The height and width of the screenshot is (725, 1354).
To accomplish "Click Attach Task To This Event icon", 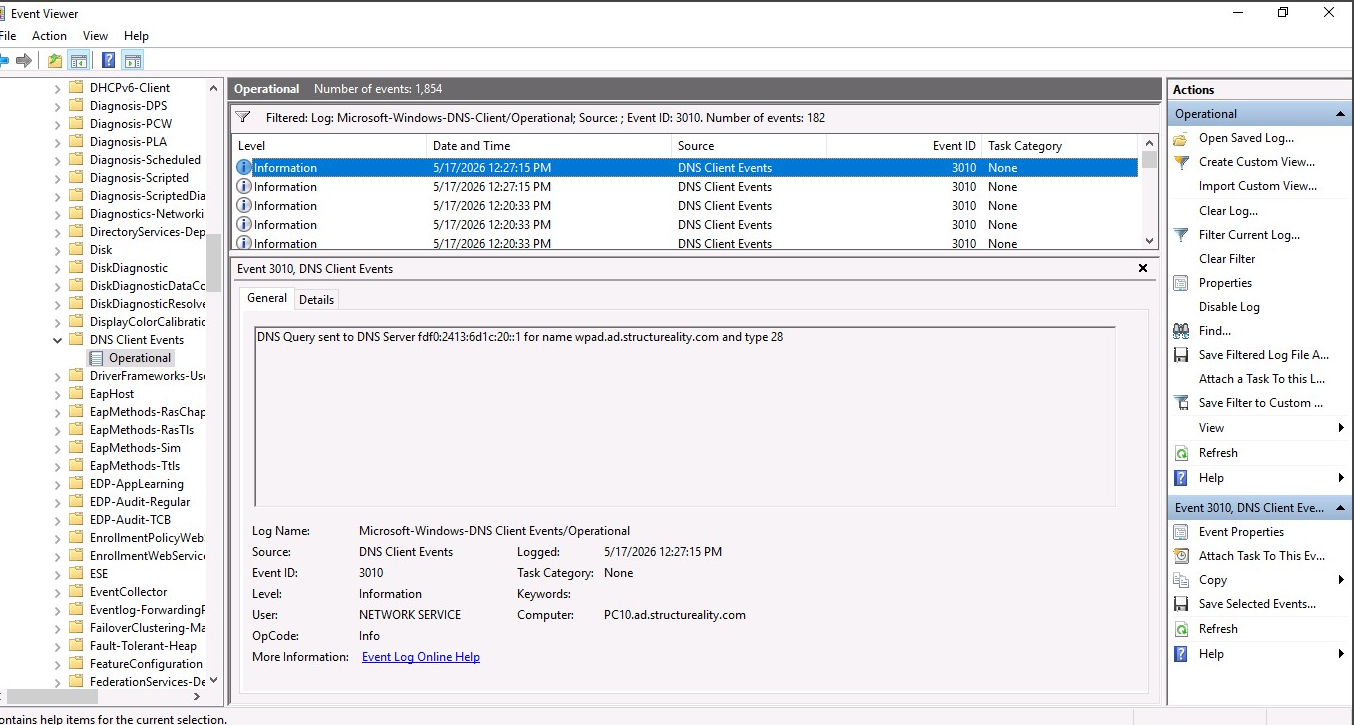I will point(1181,556).
